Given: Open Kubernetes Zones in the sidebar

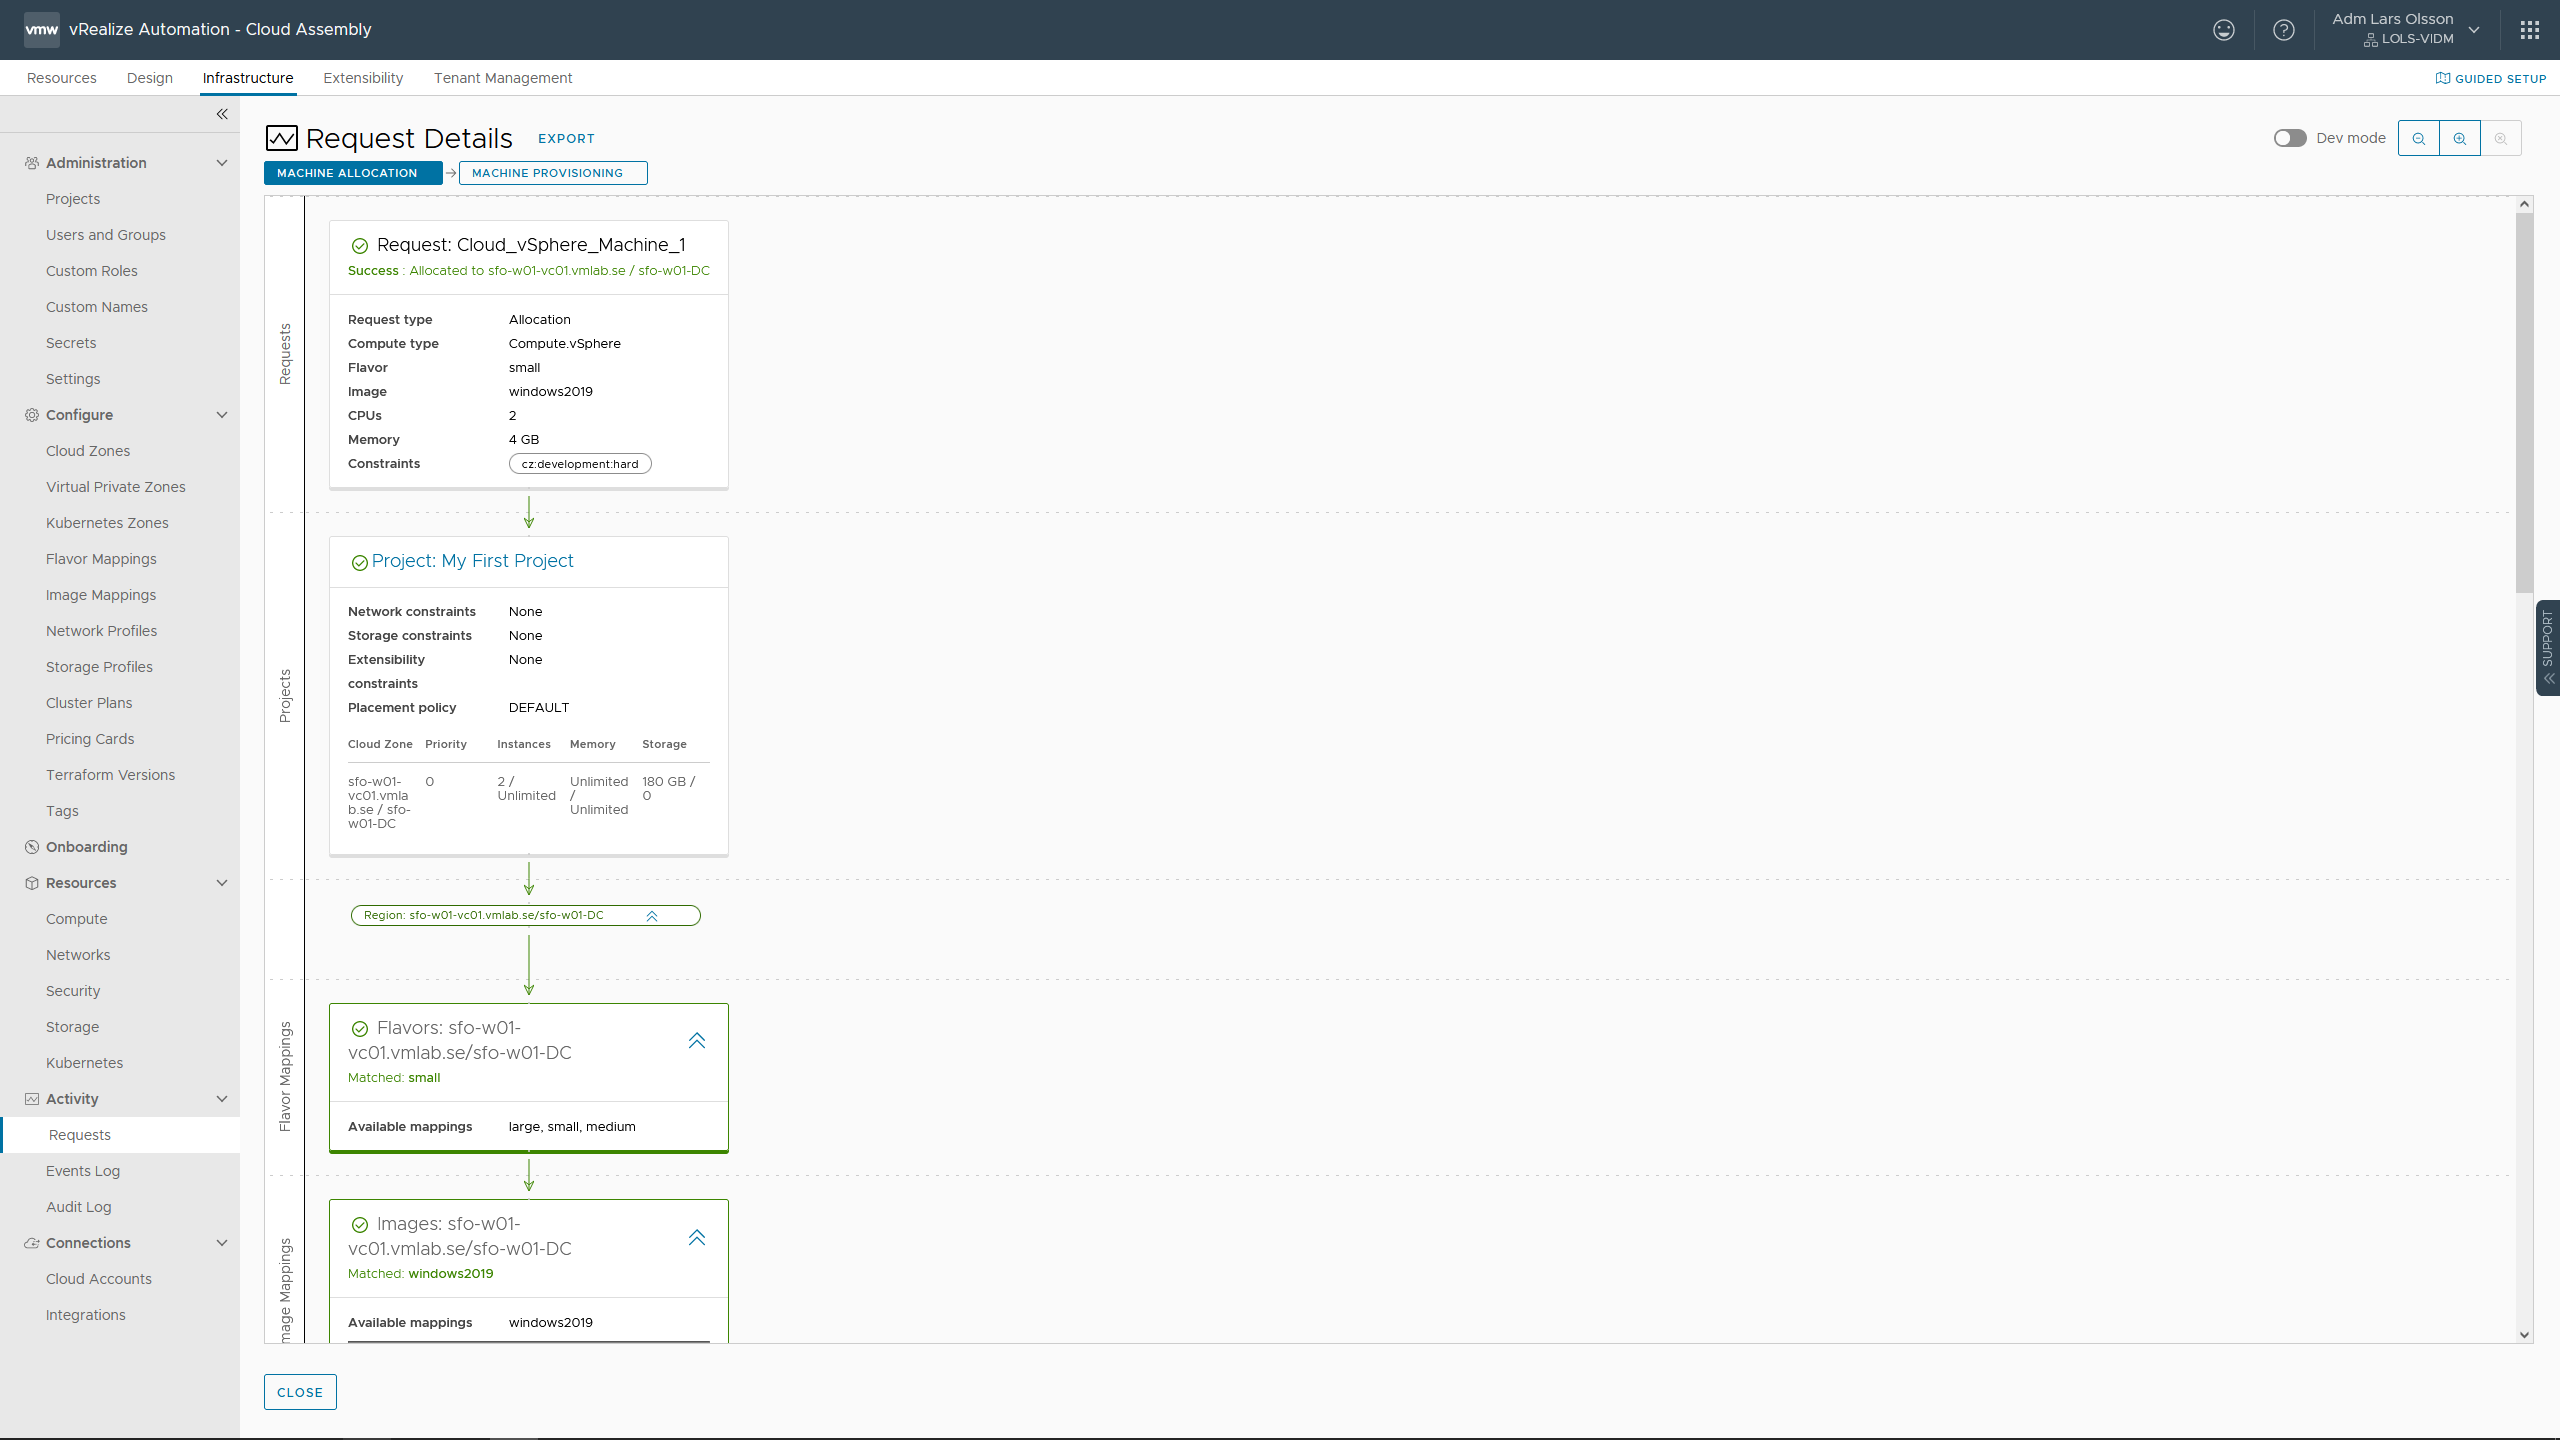Looking at the screenshot, I should click(107, 523).
